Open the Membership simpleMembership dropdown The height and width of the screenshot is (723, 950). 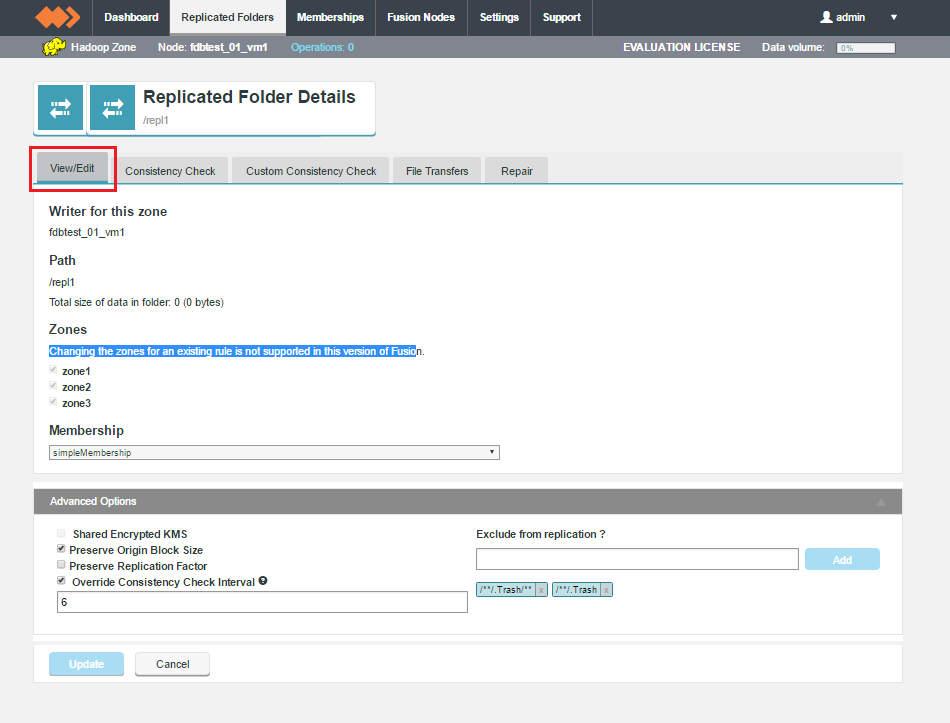pyautogui.click(x=274, y=453)
